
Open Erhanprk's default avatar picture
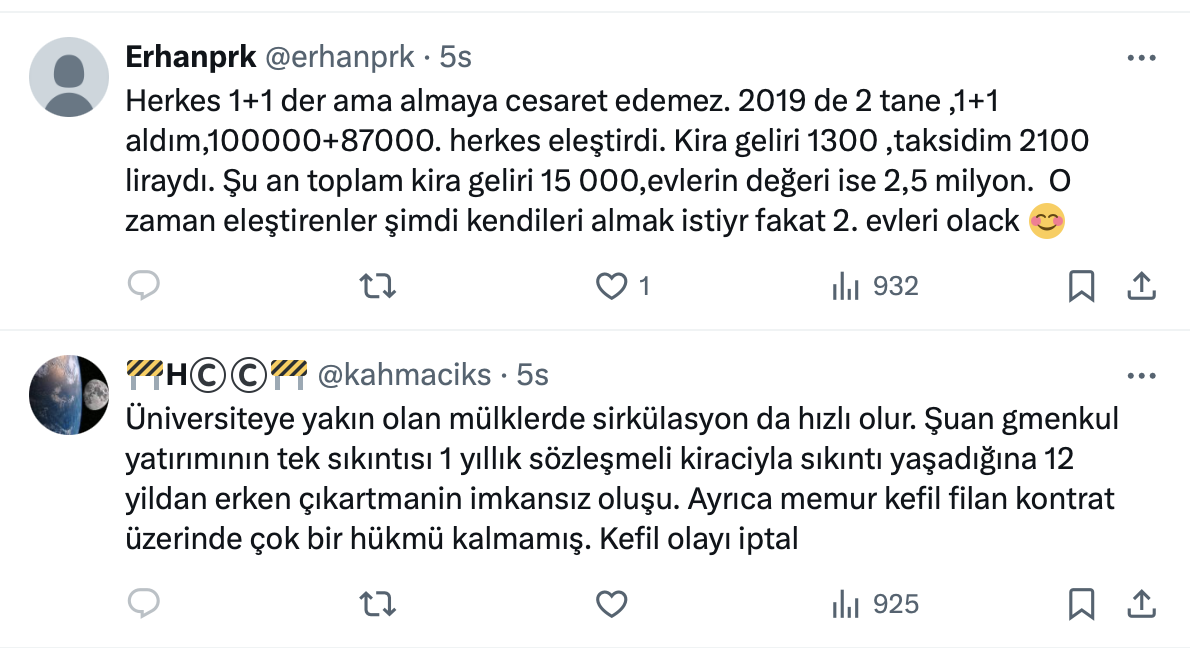(69, 77)
